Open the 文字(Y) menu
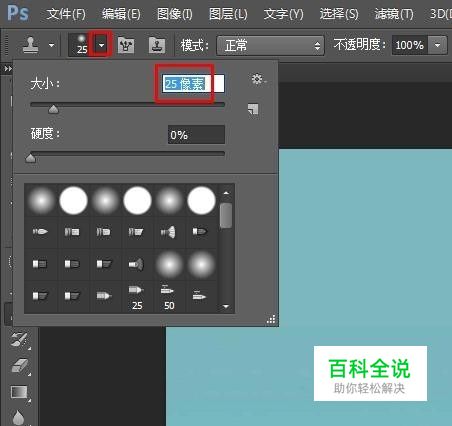452x426 pixels. [284, 14]
